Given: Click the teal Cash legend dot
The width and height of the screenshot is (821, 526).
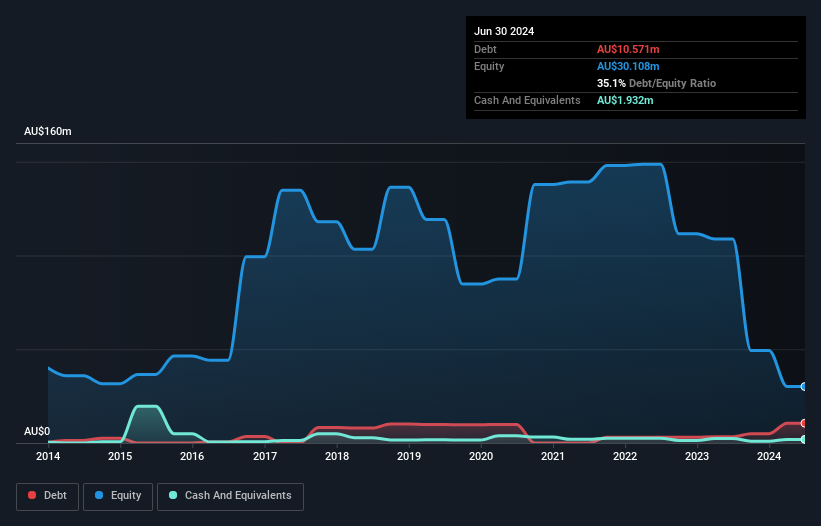Looking at the screenshot, I should click(x=173, y=495).
